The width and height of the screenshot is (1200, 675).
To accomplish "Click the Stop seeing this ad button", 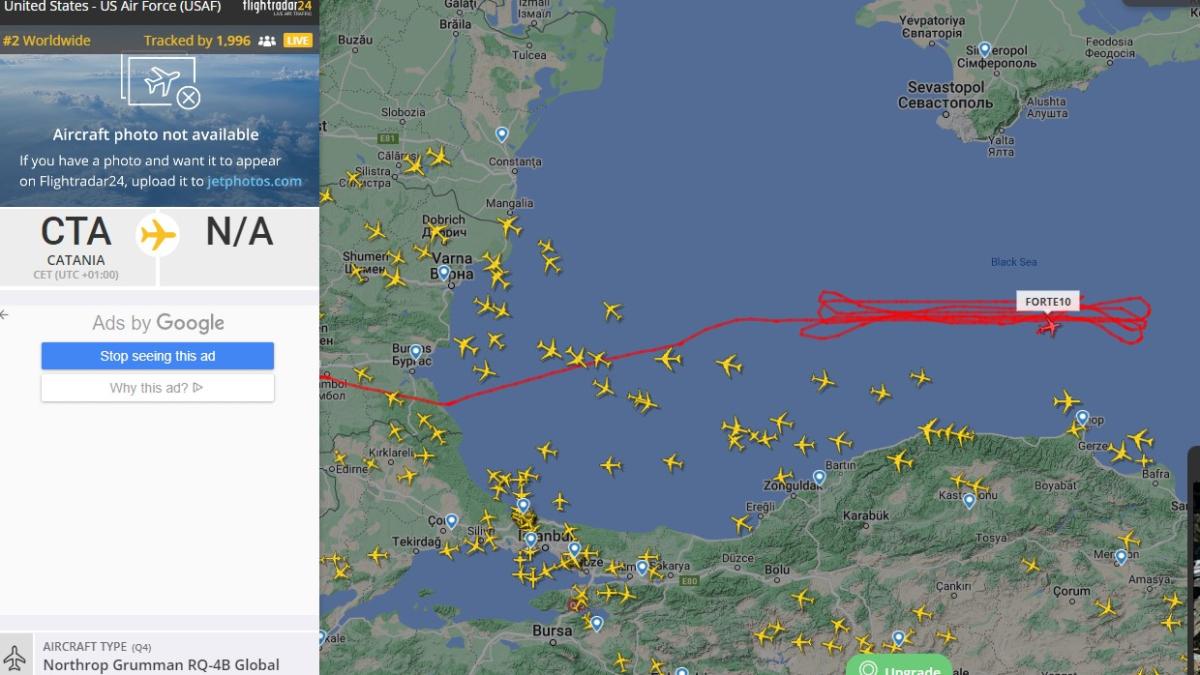I will coord(157,356).
